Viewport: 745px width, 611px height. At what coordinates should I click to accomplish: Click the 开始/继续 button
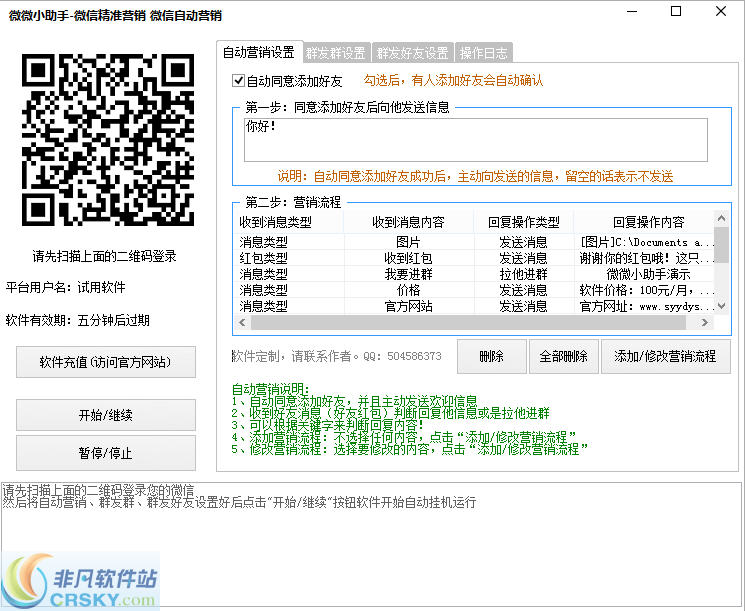pyautogui.click(x=105, y=415)
